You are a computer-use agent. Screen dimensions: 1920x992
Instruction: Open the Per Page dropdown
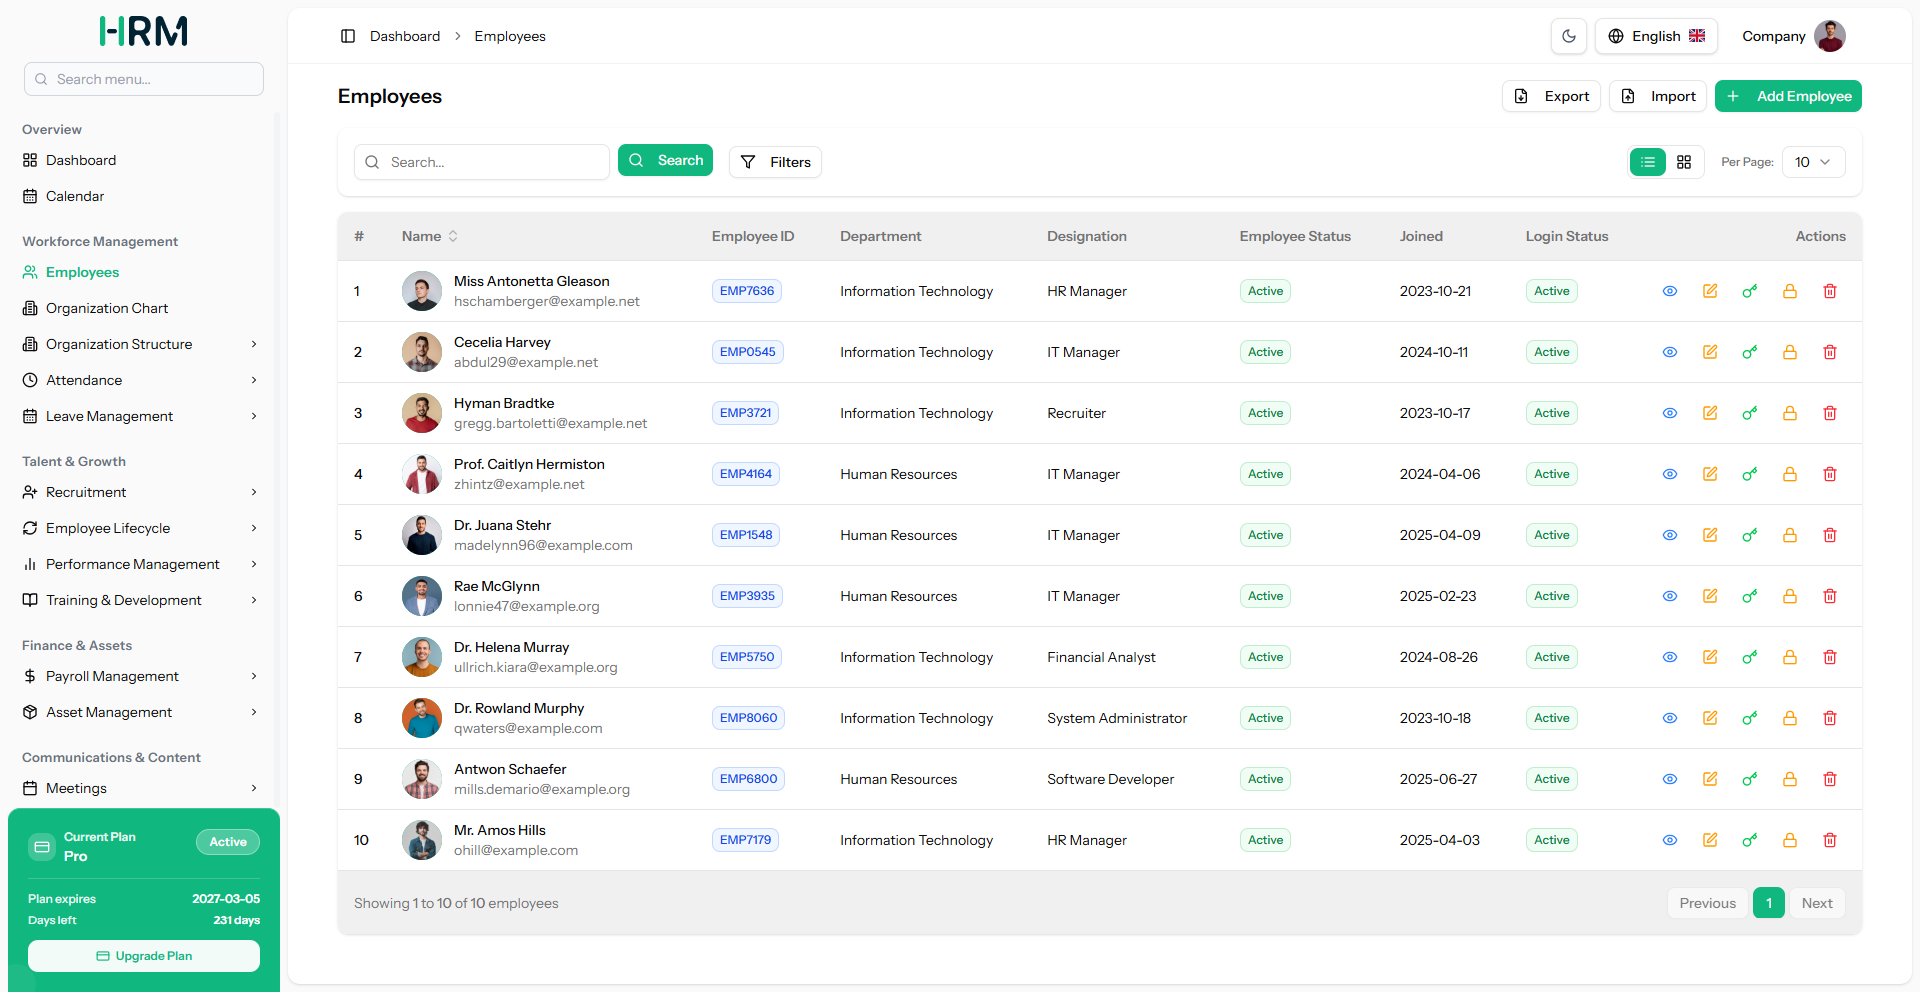coord(1813,162)
